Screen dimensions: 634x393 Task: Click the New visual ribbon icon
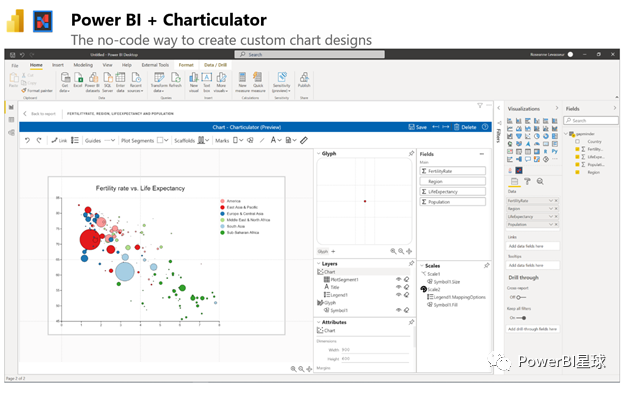tap(194, 82)
